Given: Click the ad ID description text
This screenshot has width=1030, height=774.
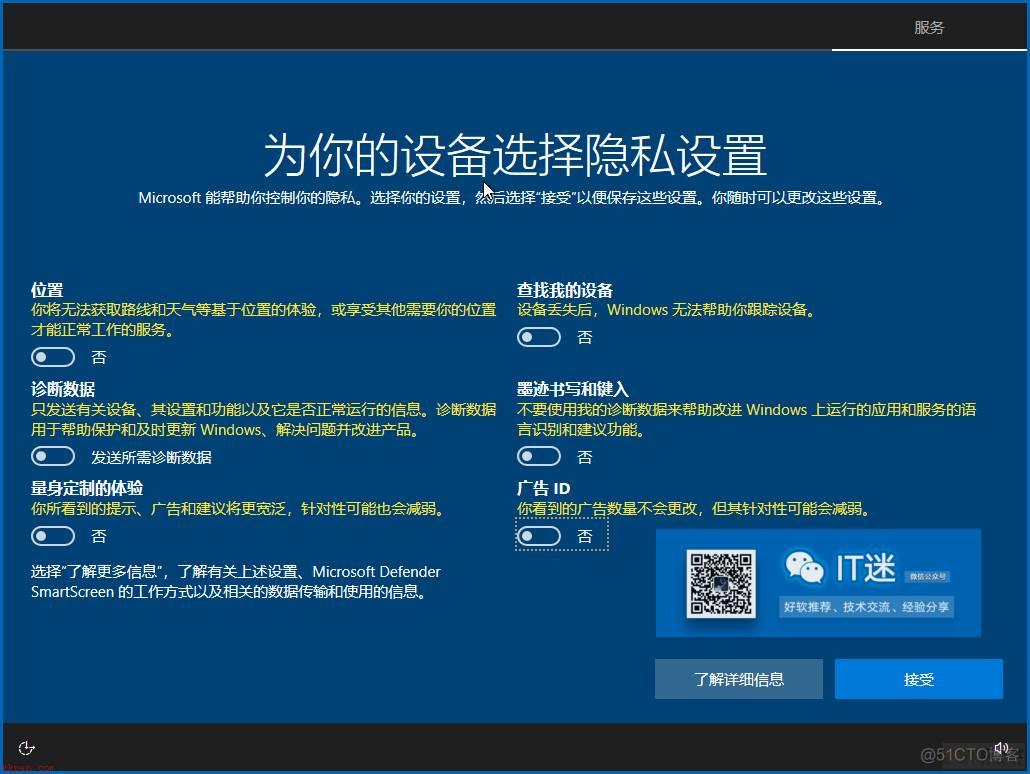Looking at the screenshot, I should 694,509.
